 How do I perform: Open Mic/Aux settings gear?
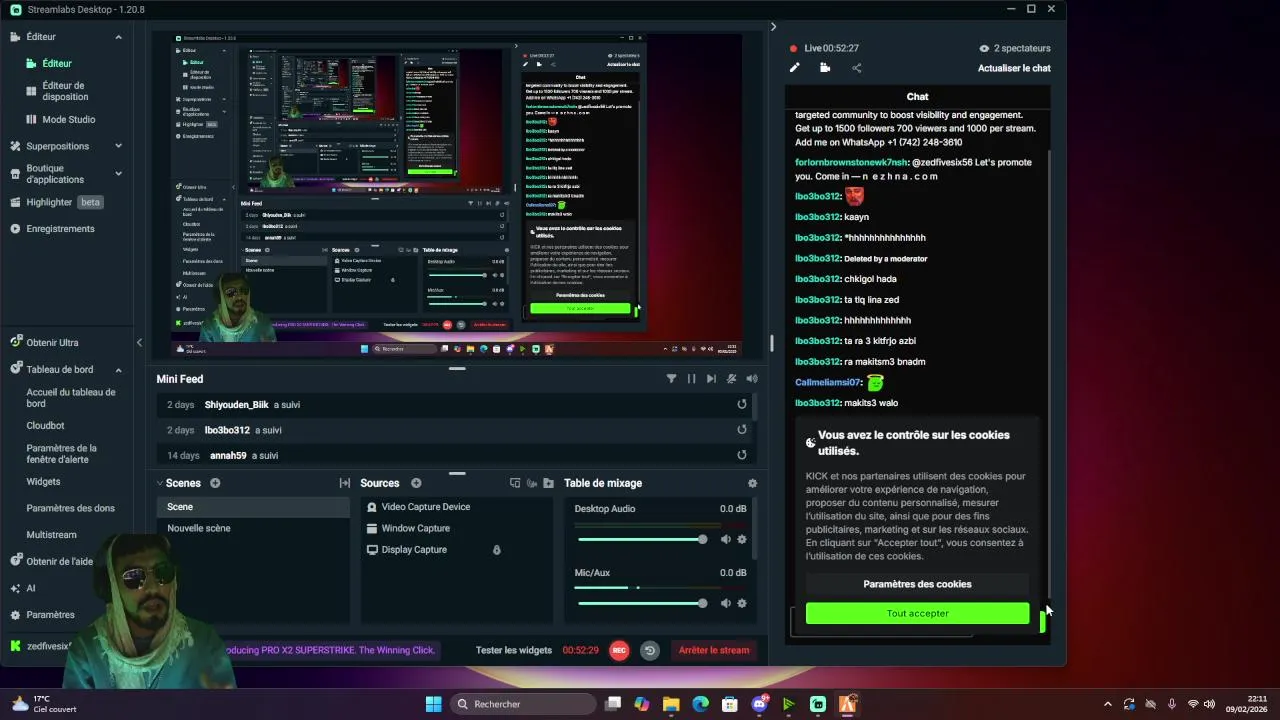pyautogui.click(x=742, y=603)
